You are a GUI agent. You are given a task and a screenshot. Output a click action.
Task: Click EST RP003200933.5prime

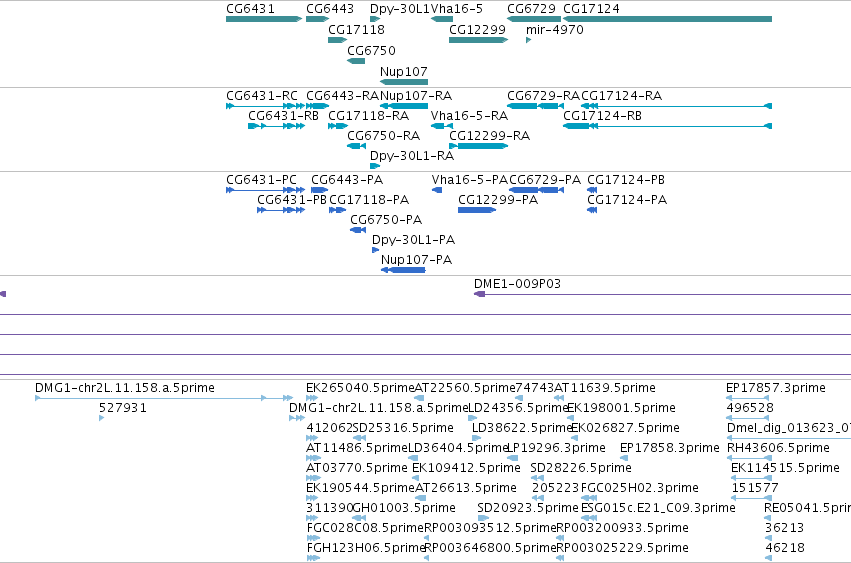pyautogui.click(x=623, y=529)
